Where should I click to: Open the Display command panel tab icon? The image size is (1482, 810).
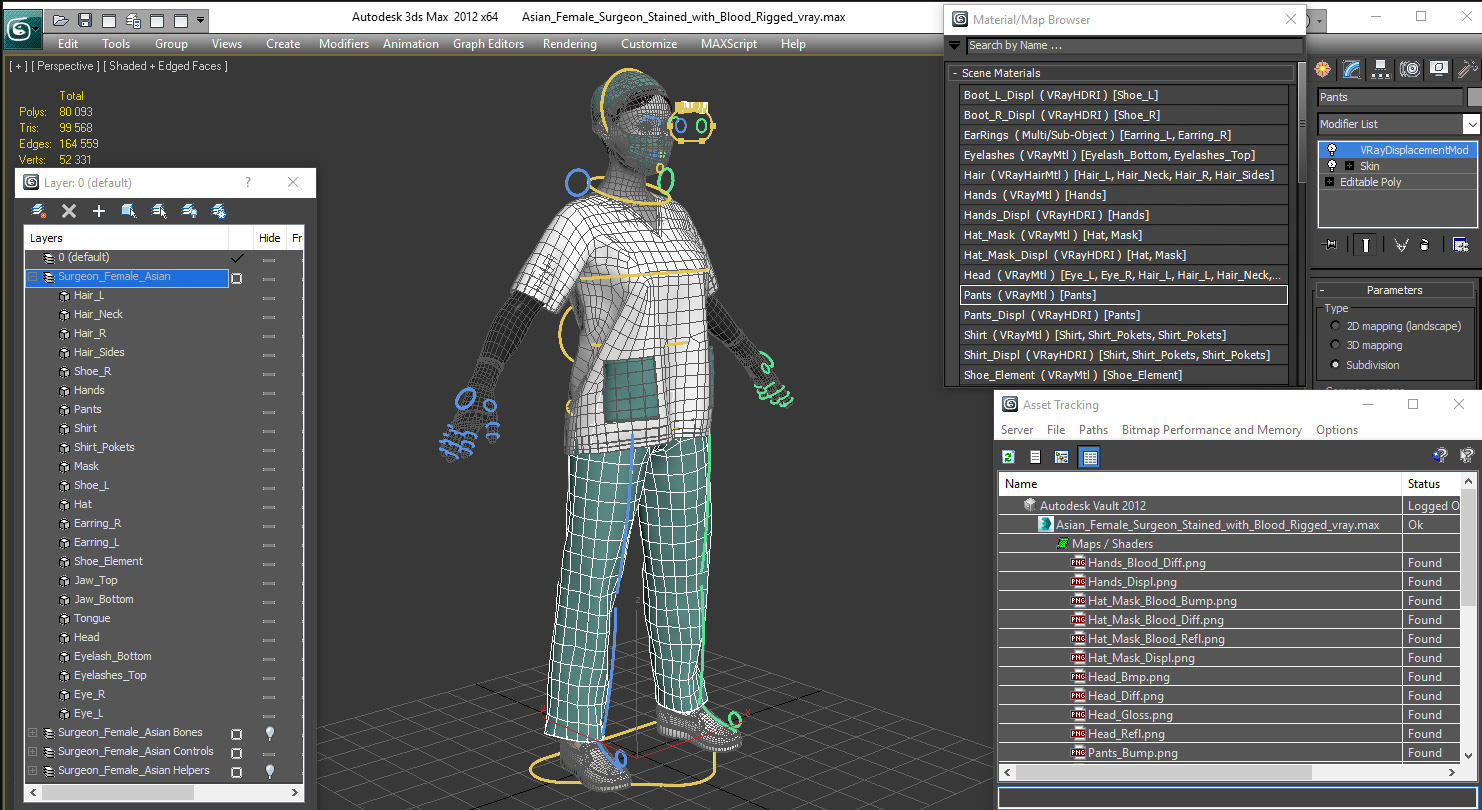point(1439,69)
